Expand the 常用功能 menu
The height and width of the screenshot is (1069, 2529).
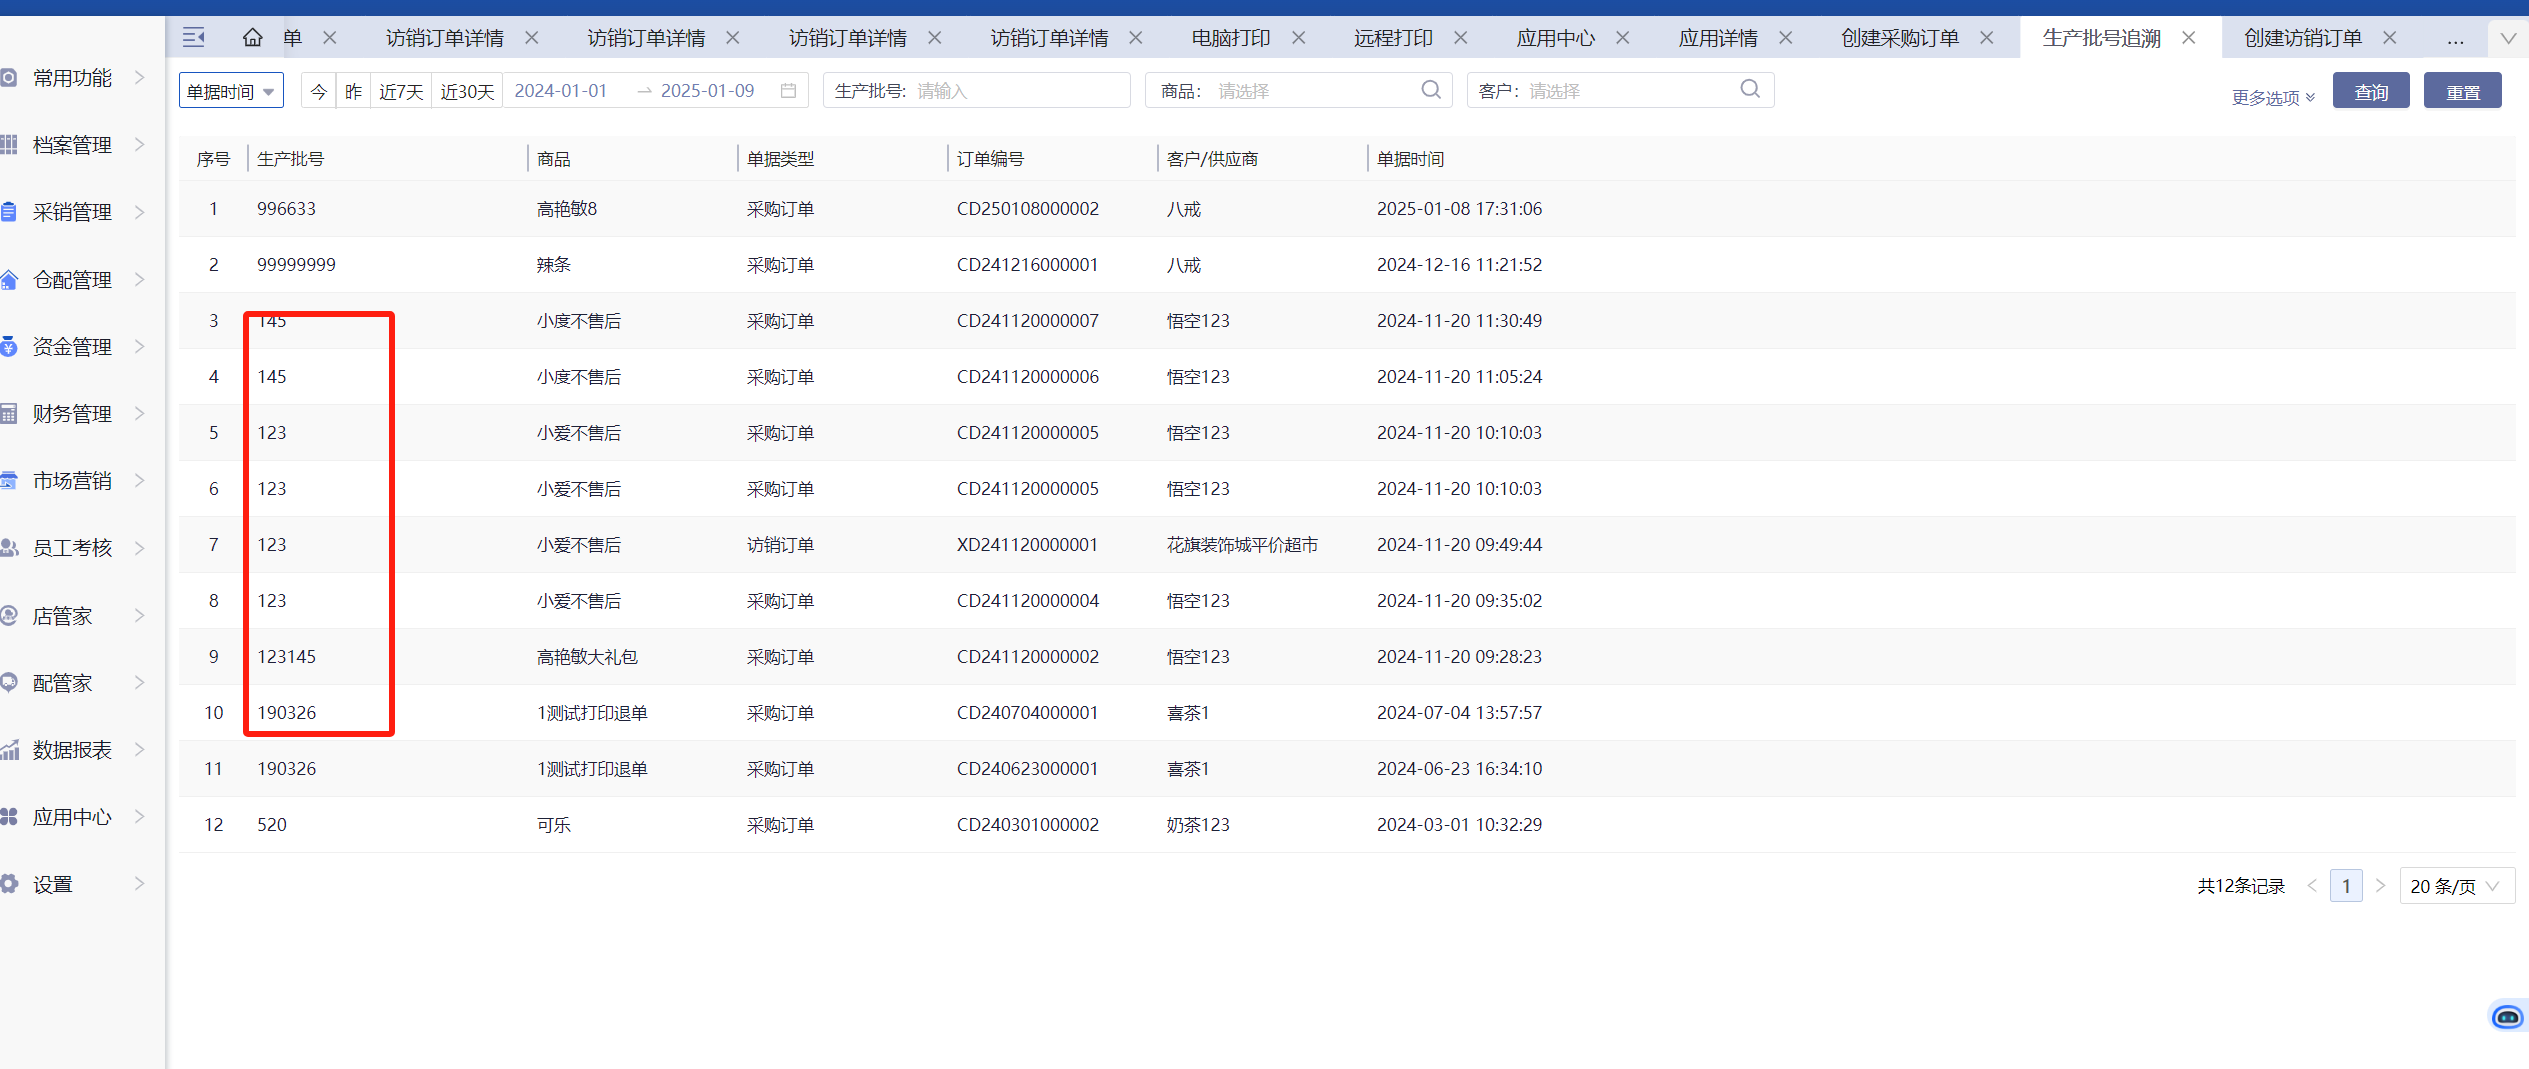(139, 77)
